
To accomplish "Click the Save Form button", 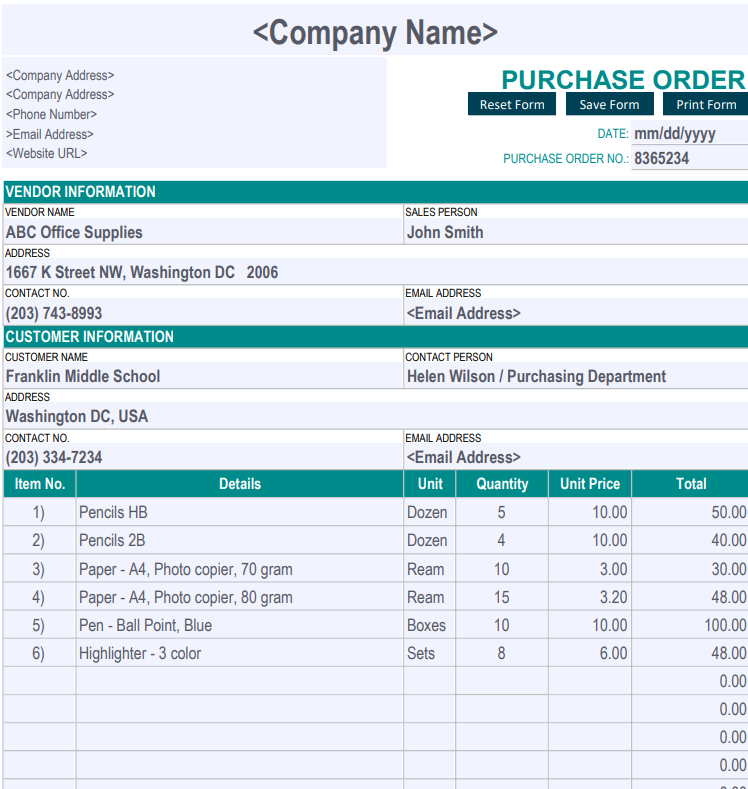I will 609,104.
